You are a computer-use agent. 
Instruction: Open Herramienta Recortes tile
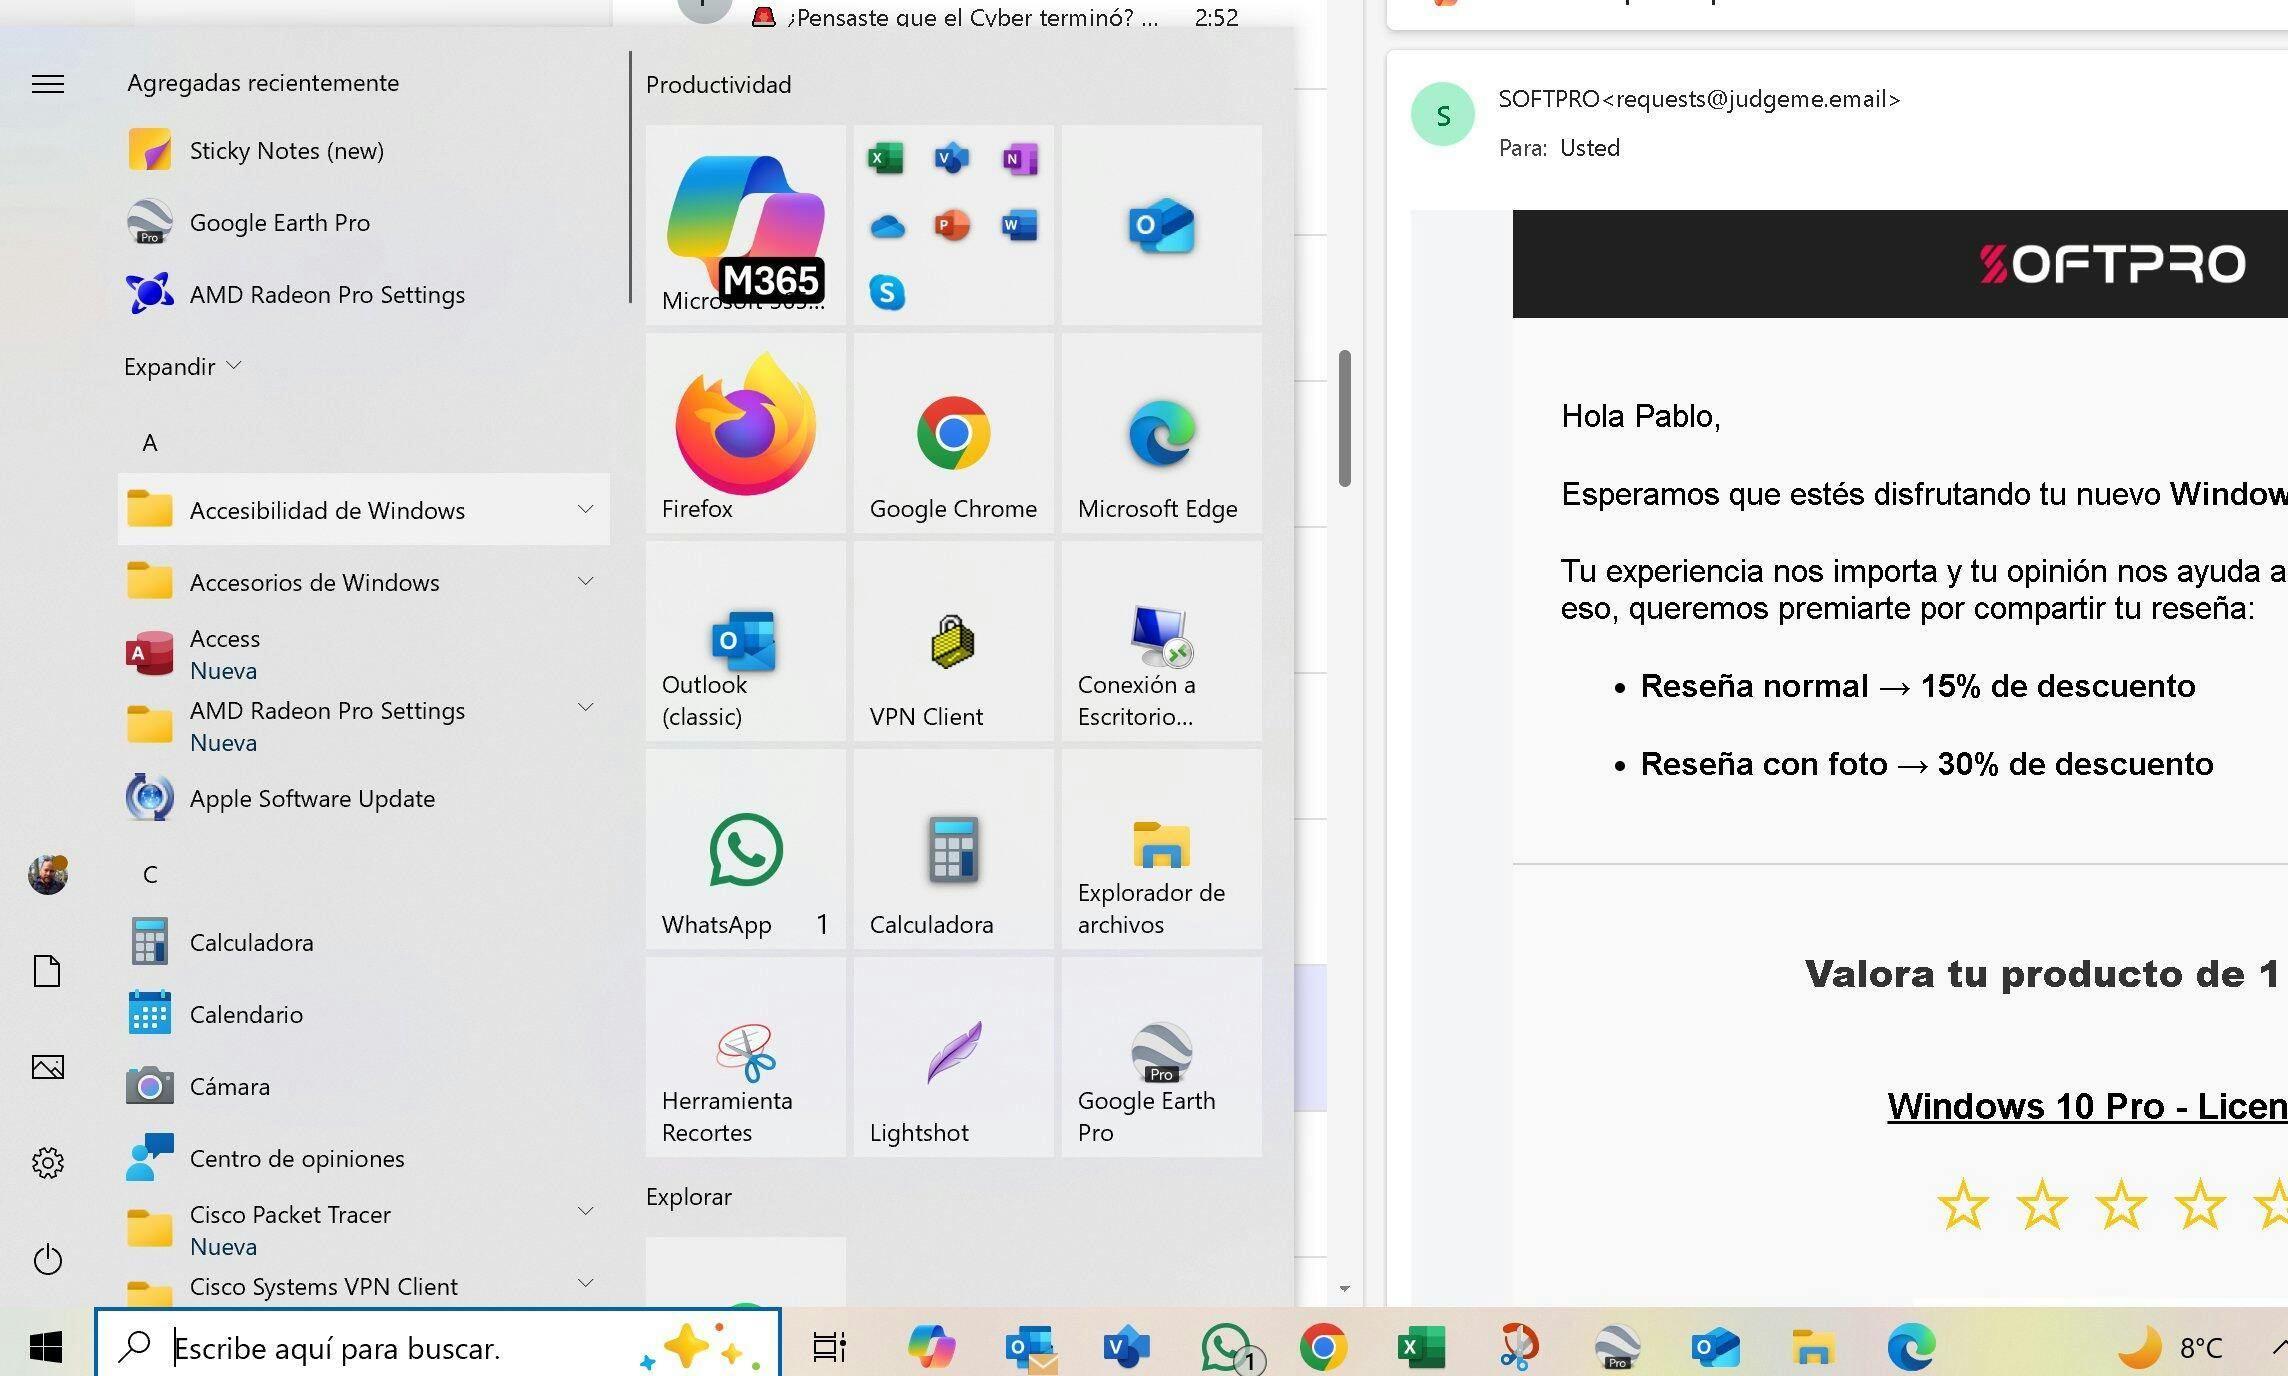(745, 1057)
